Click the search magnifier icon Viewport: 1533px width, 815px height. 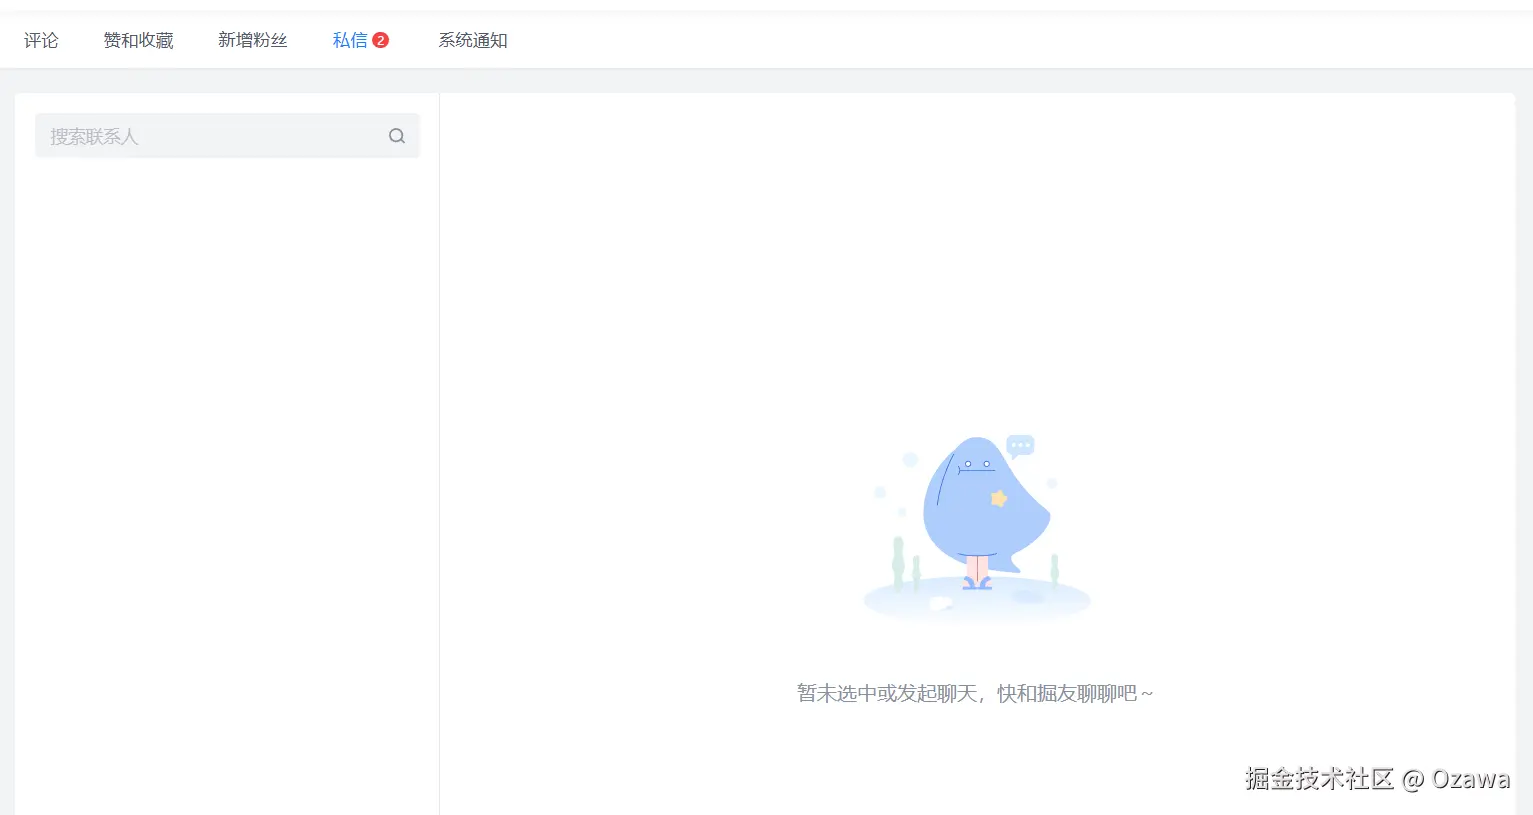click(x=397, y=135)
